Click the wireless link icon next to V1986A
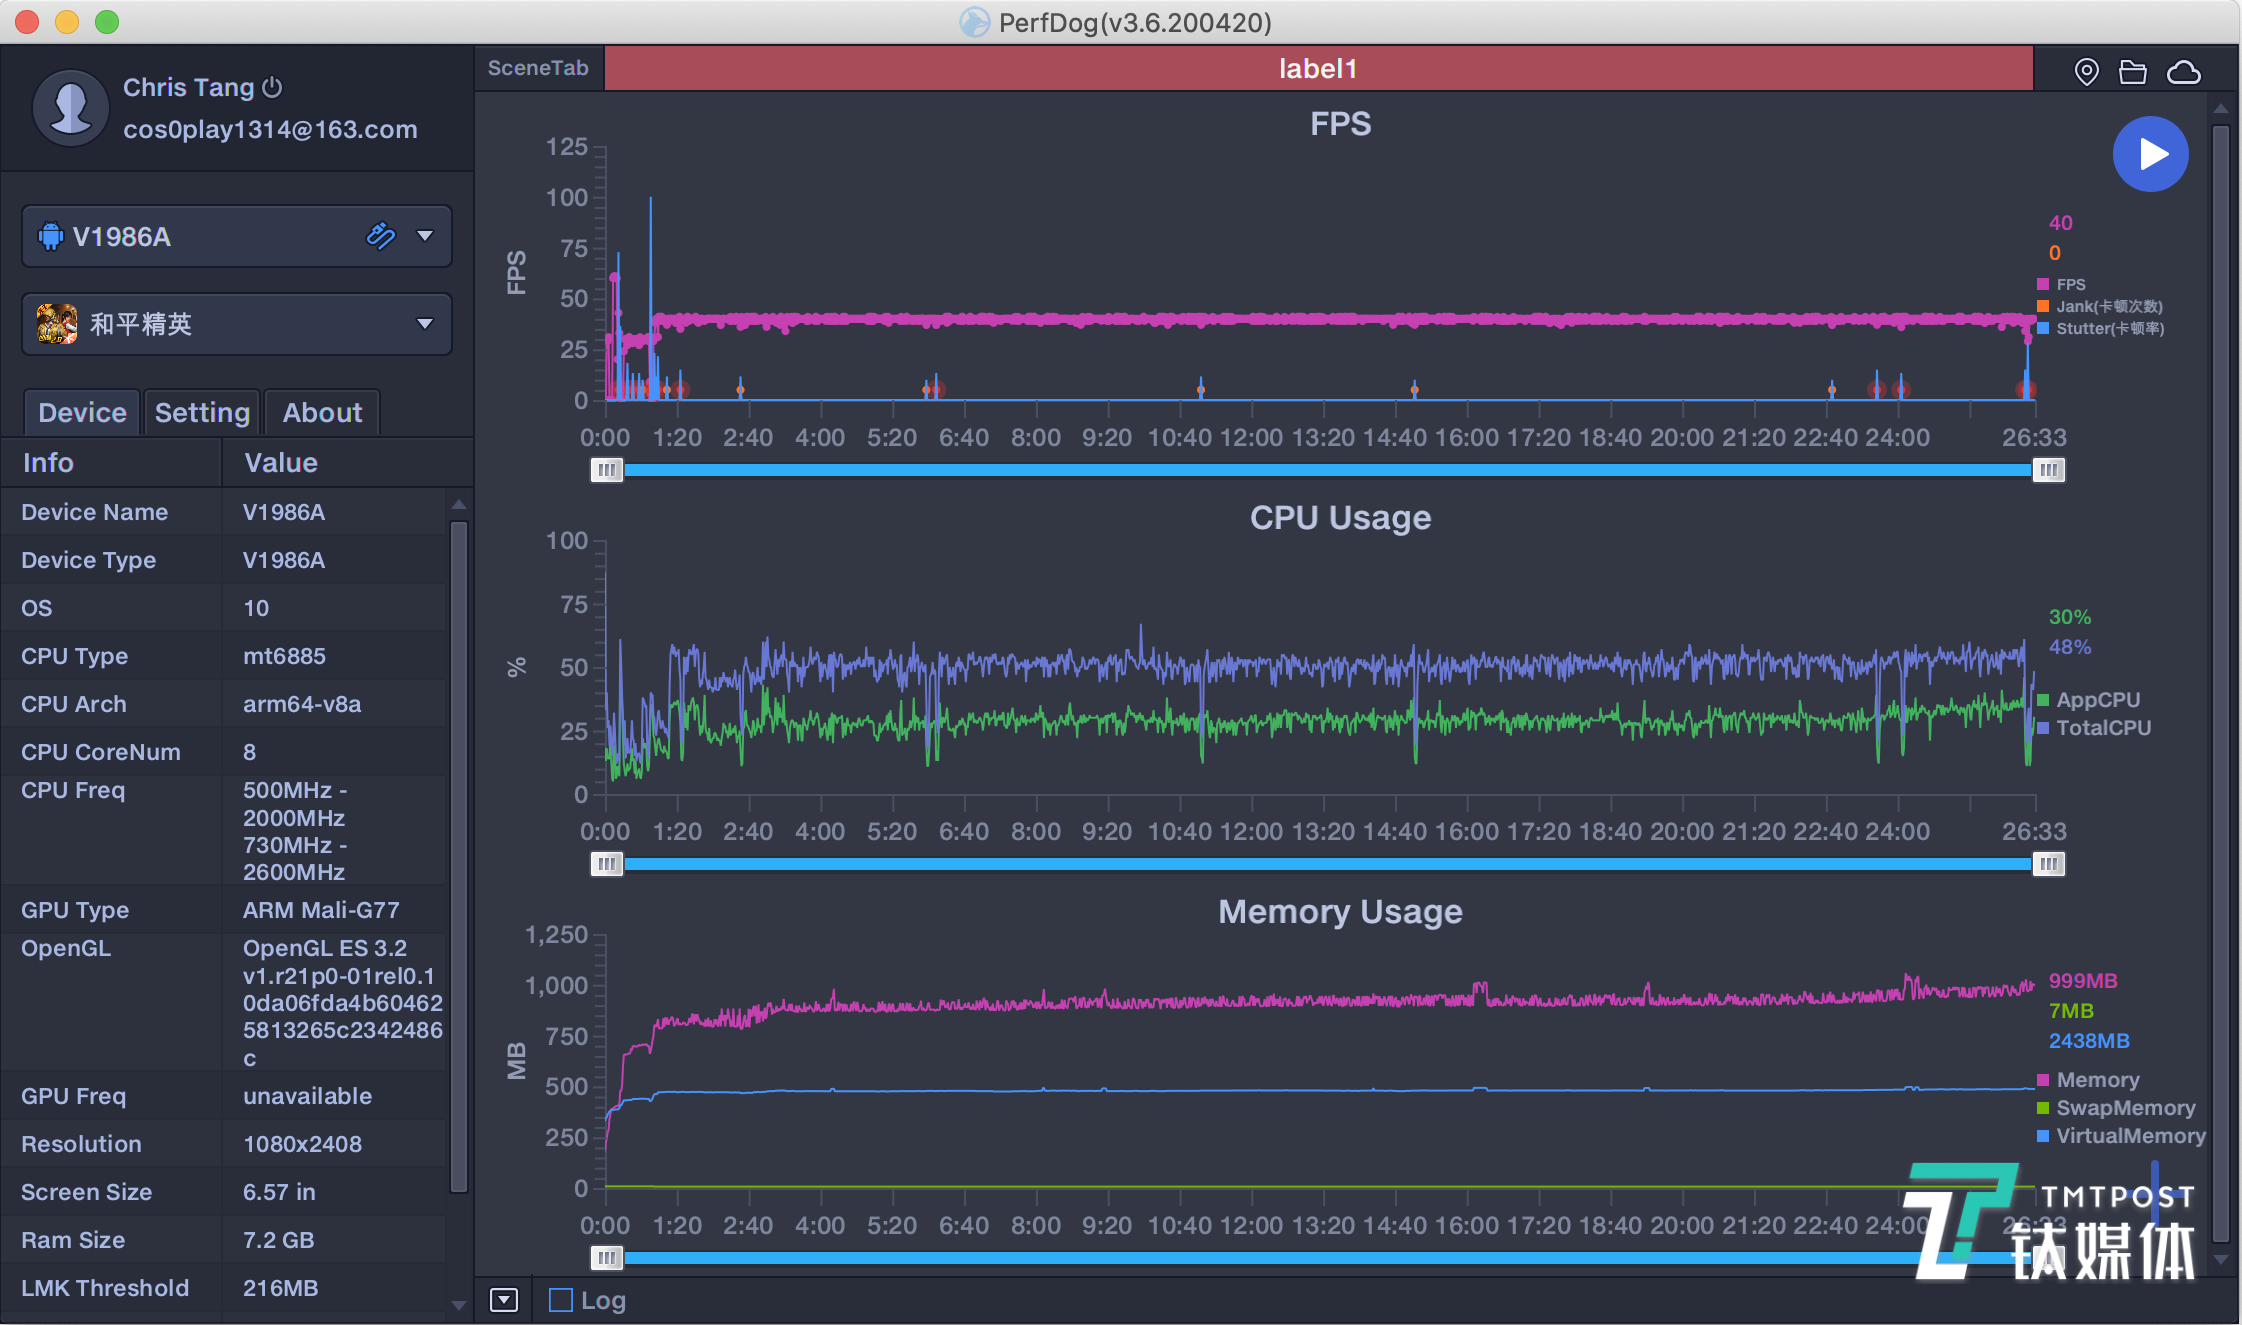The image size is (2242, 1325). (x=380, y=236)
